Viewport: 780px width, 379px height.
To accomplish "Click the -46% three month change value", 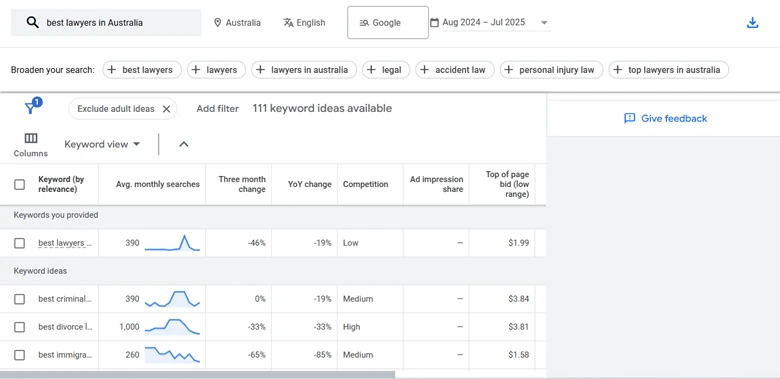I will [257, 243].
